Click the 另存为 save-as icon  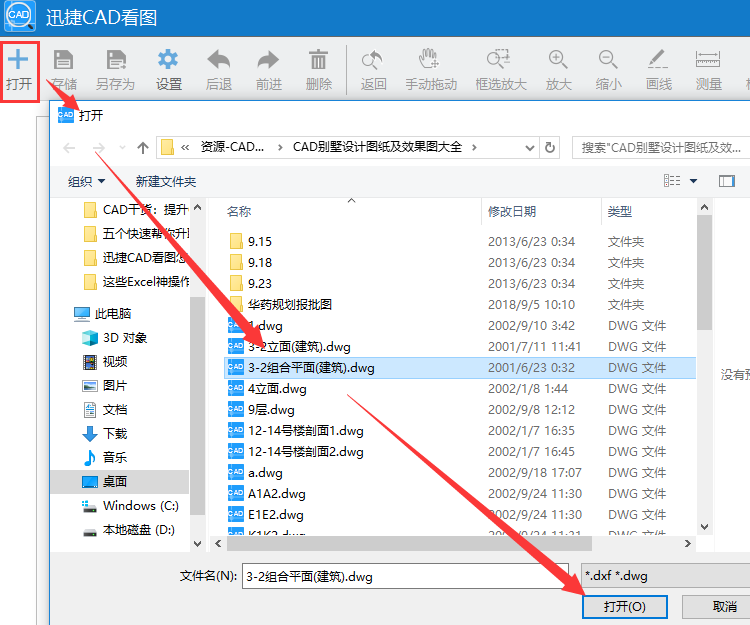click(116, 60)
